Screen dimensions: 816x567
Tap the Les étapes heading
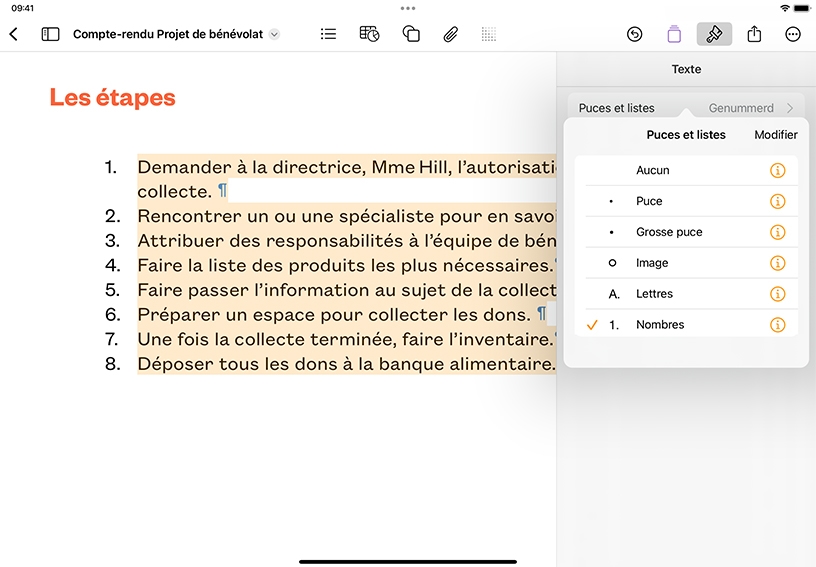(112, 97)
